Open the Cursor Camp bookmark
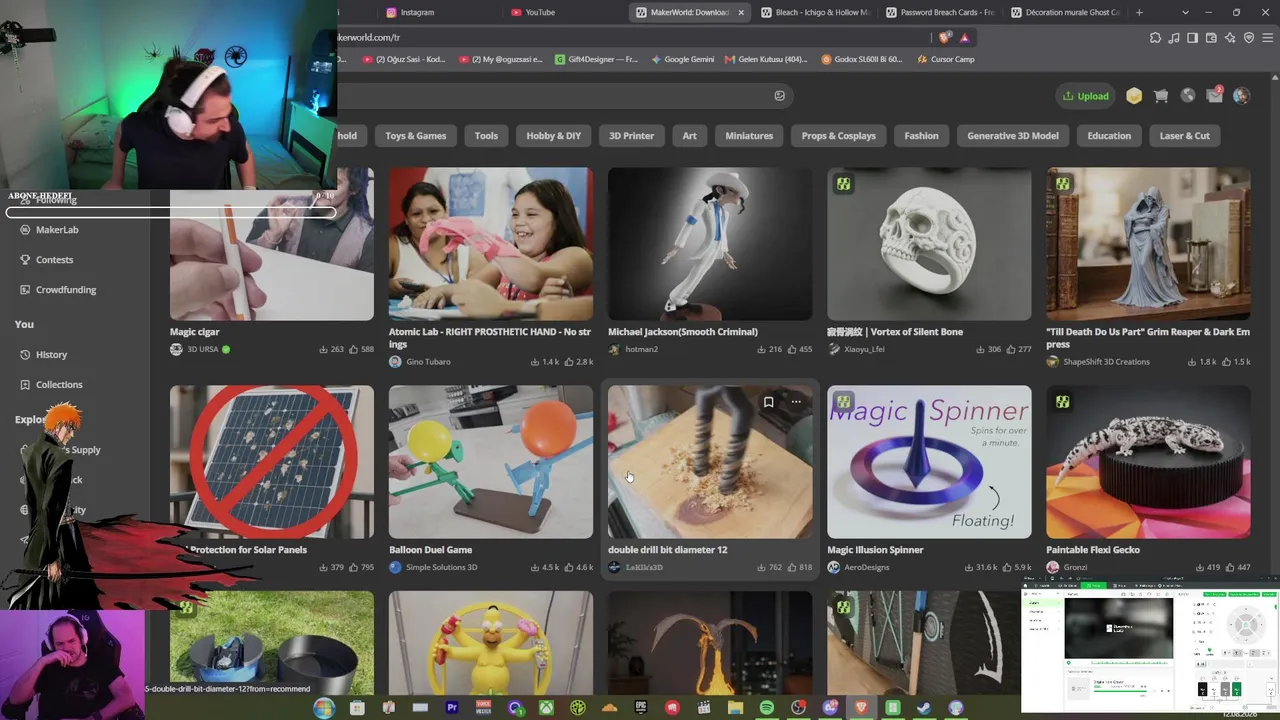Viewport: 1280px width, 720px height. (x=945, y=59)
